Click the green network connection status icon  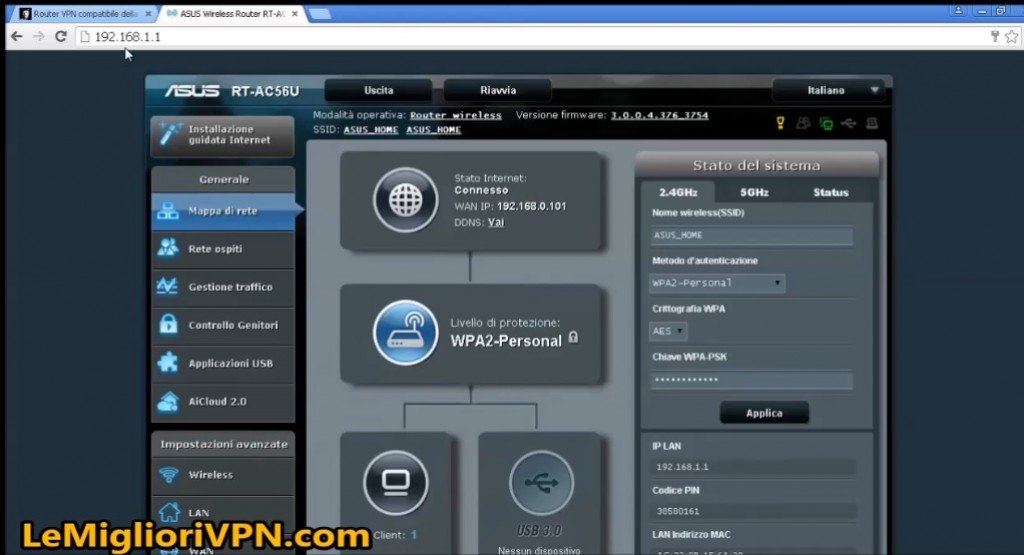click(x=825, y=123)
